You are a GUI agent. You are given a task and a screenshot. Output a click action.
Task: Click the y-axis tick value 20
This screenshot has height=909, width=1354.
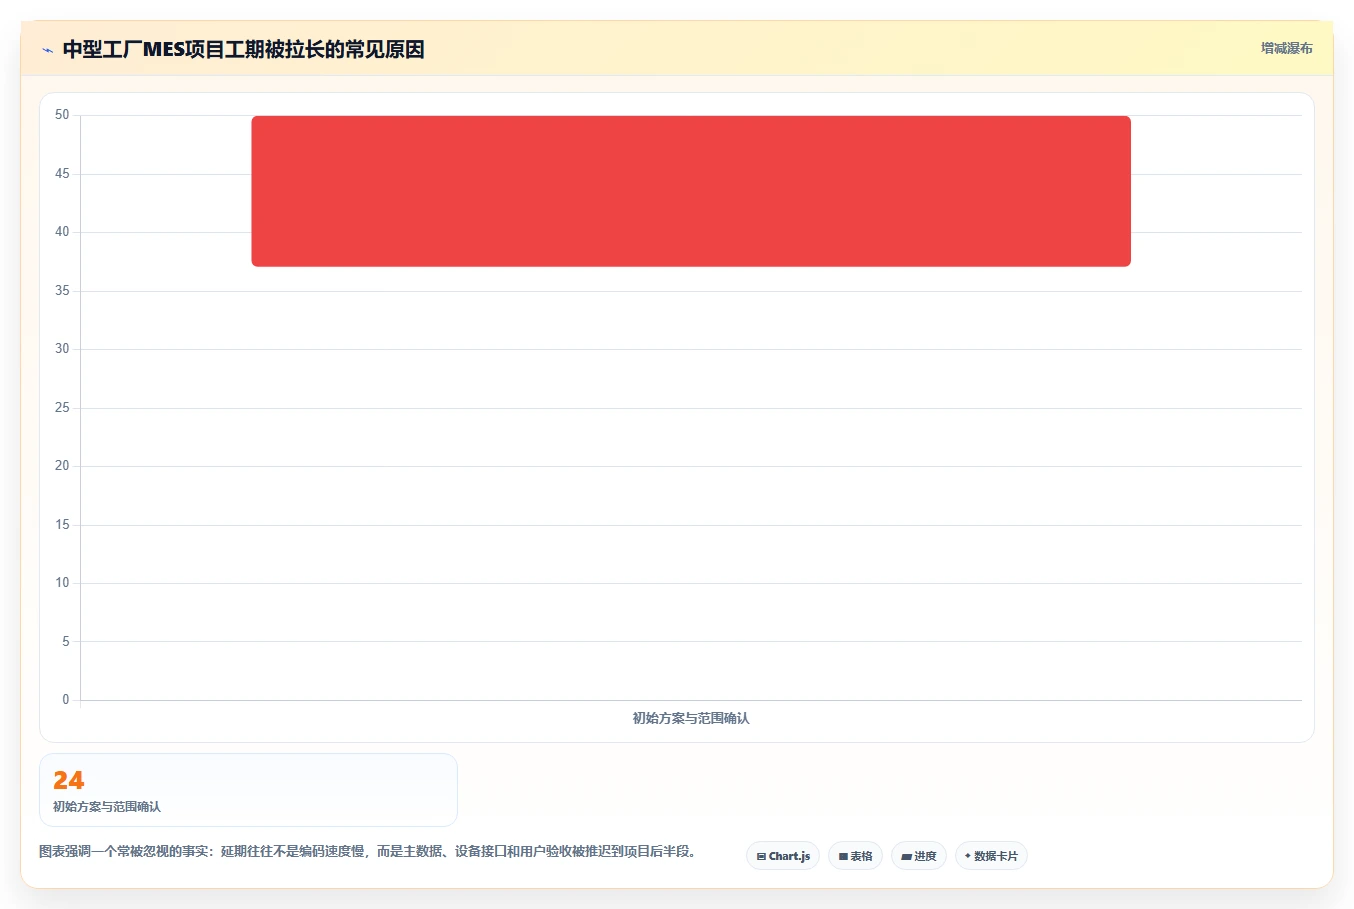(x=62, y=466)
